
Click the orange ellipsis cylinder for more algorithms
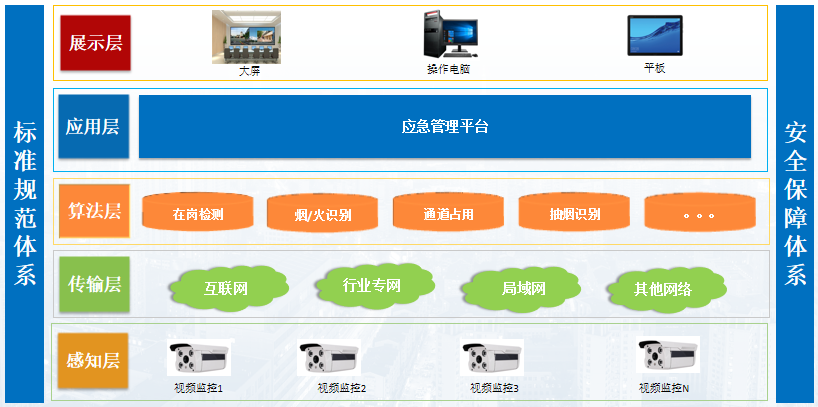click(699, 212)
